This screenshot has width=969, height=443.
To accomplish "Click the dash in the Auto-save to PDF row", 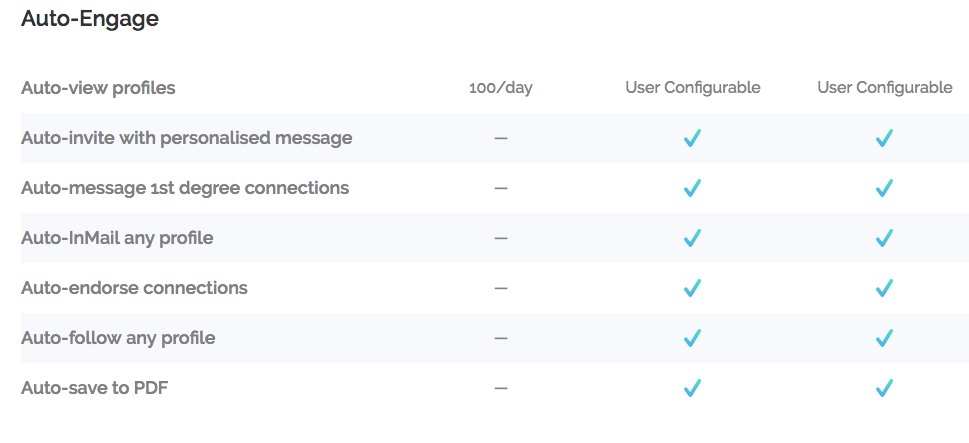I will point(501,388).
